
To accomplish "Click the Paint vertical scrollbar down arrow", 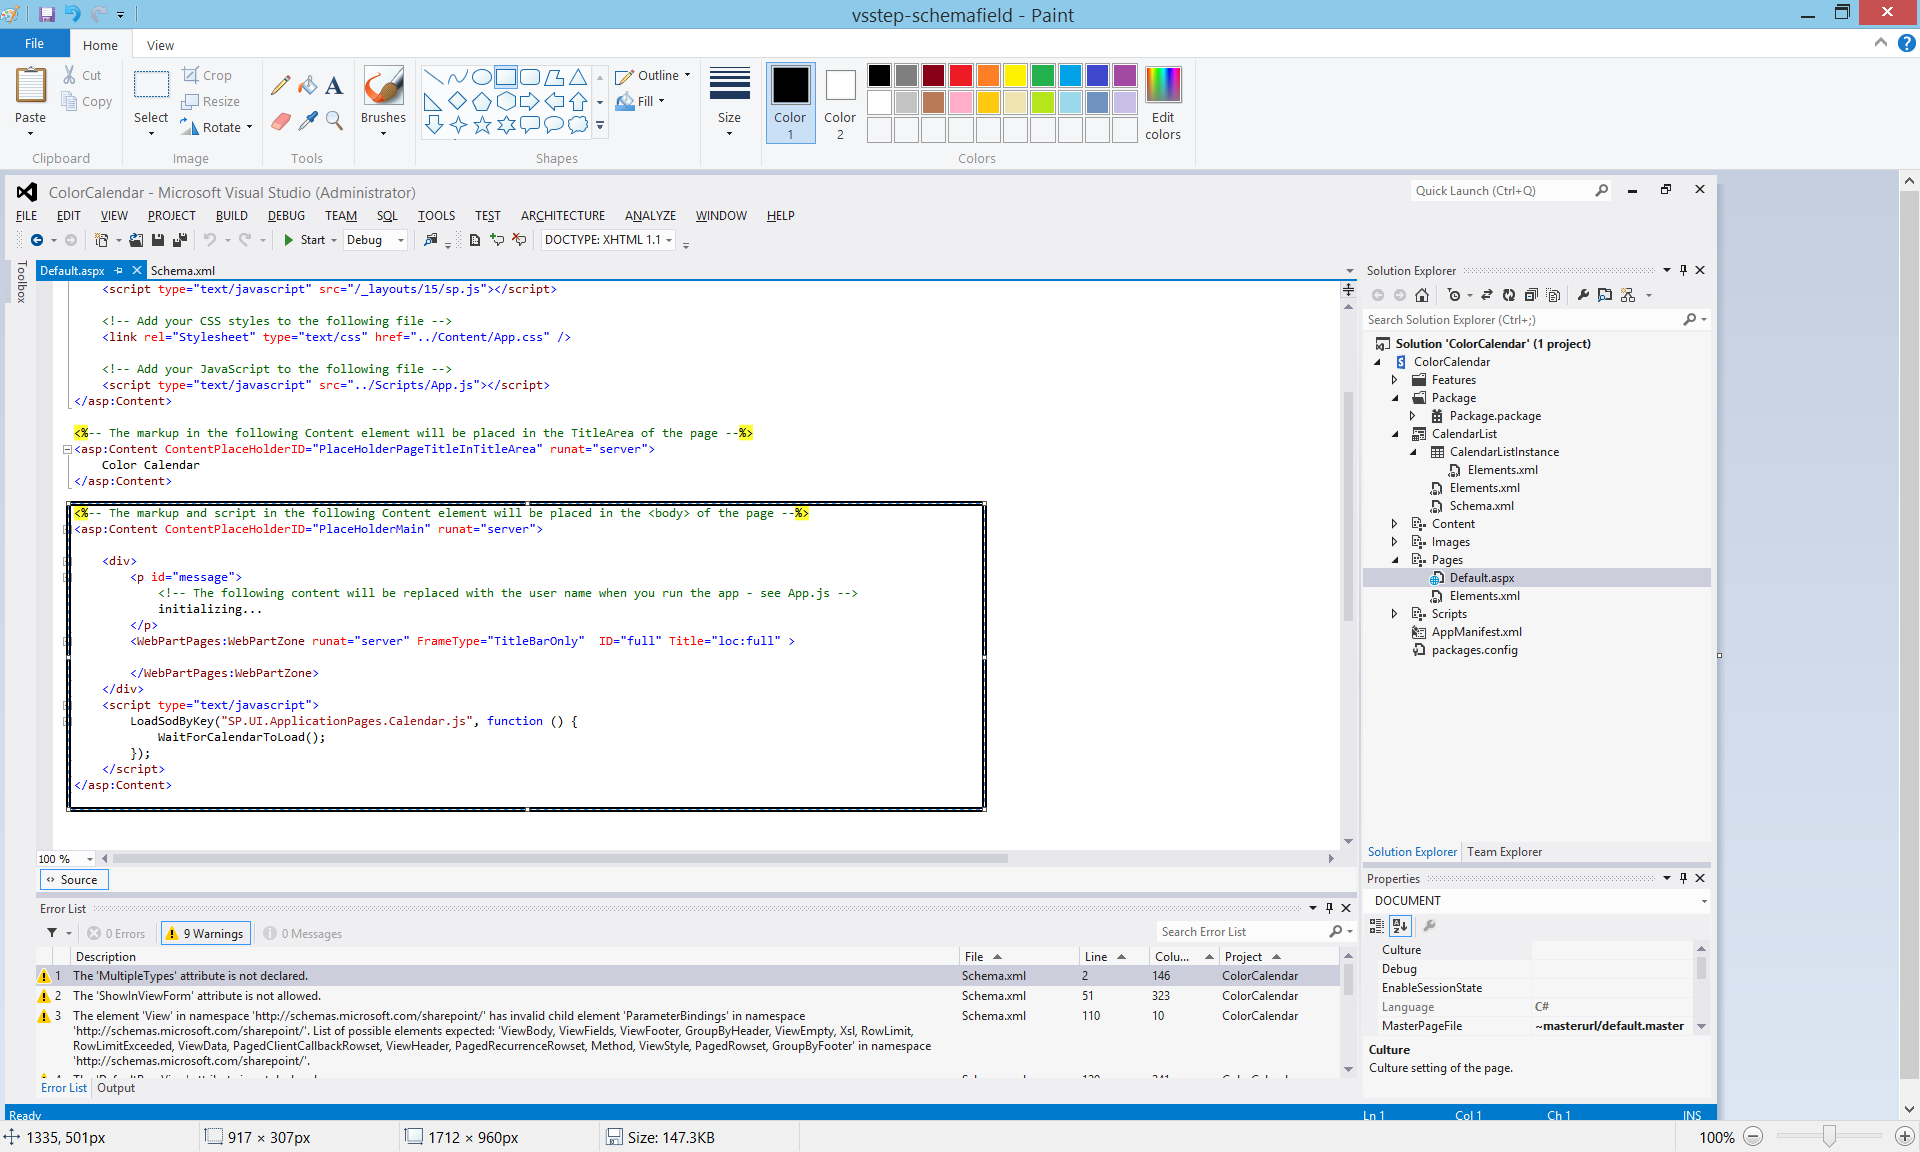I will pyautogui.click(x=1909, y=1109).
